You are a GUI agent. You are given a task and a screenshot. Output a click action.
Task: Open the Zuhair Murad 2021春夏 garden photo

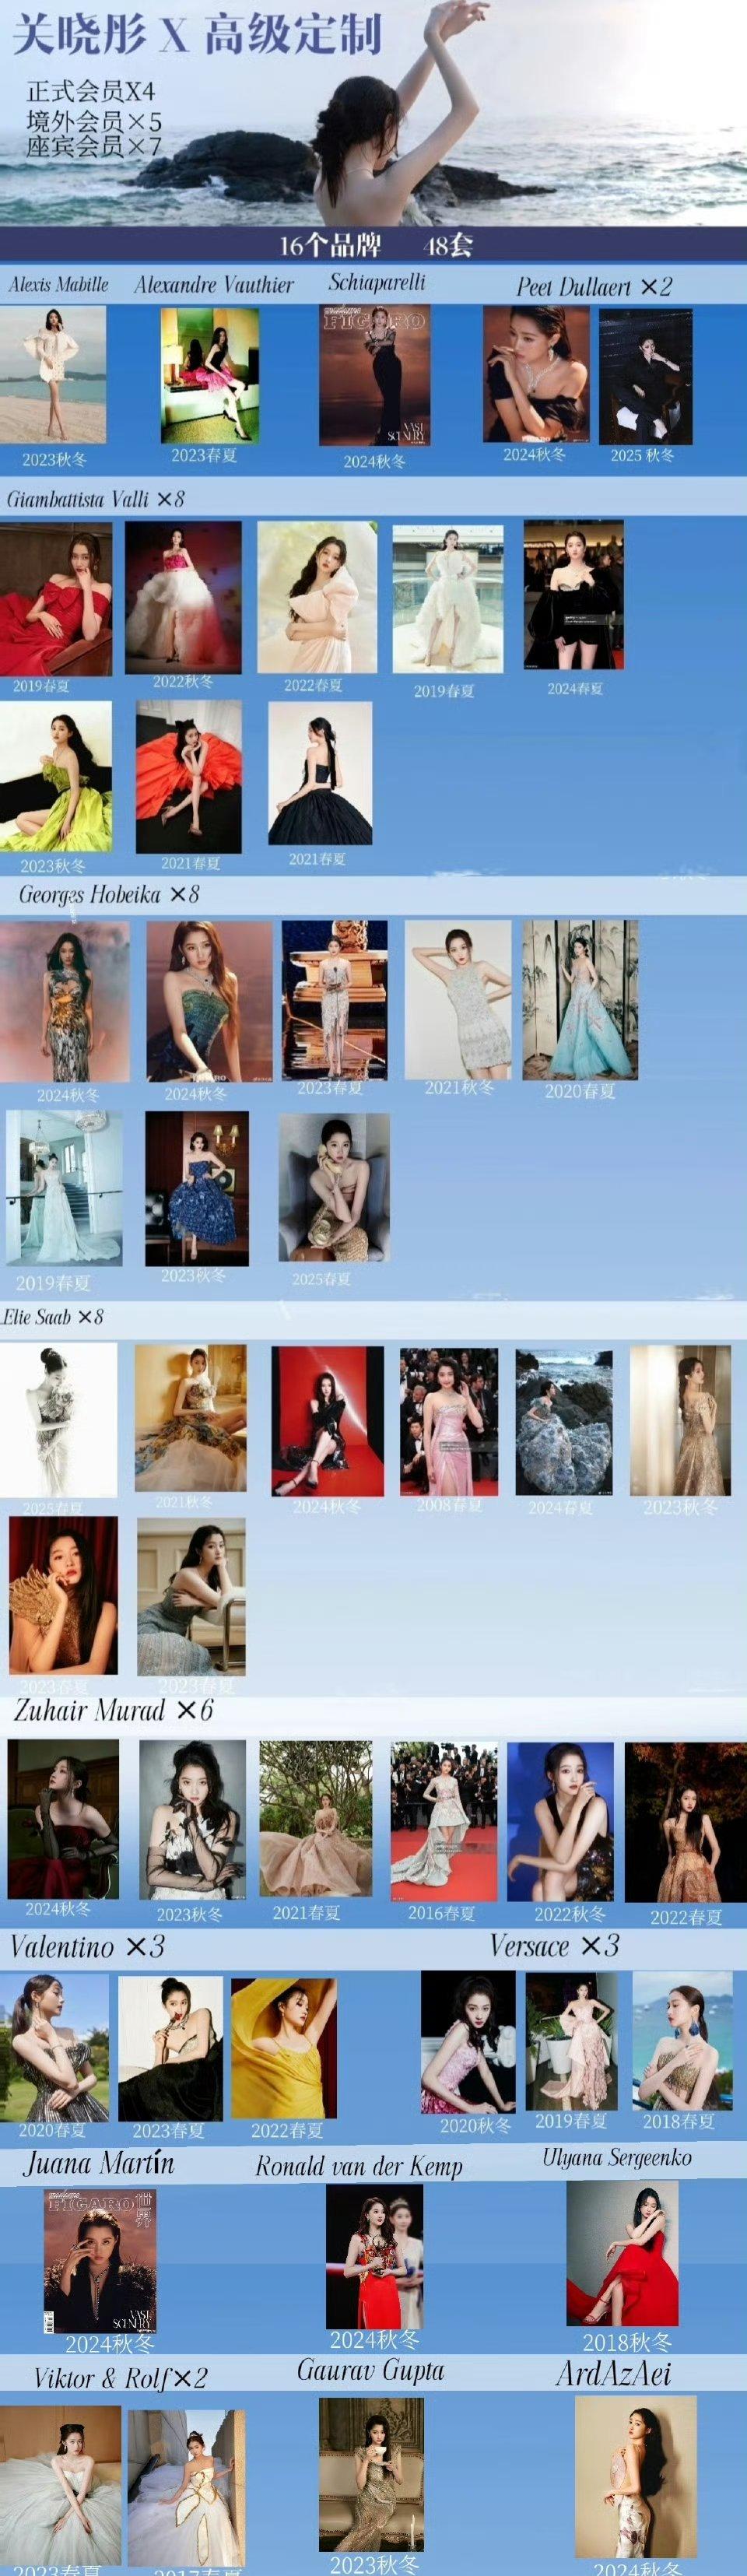pyautogui.click(x=316, y=1818)
